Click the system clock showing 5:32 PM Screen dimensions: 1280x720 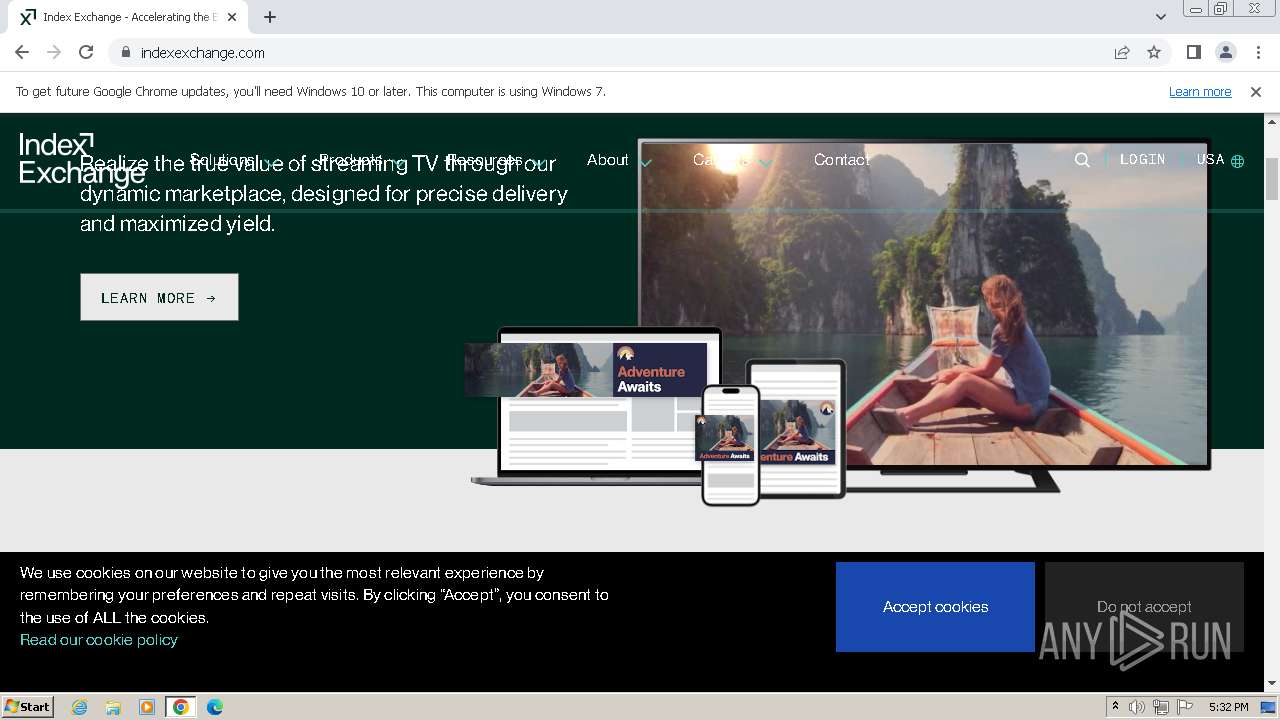1228,707
